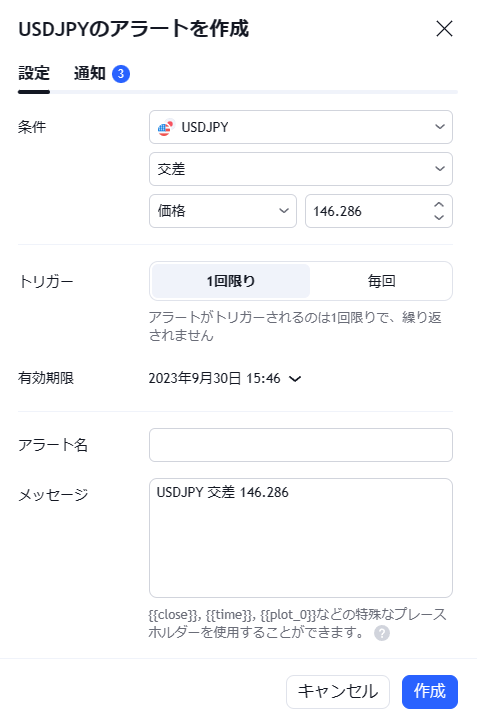
Task: Open the 価格 dropdown
Action: [223, 211]
